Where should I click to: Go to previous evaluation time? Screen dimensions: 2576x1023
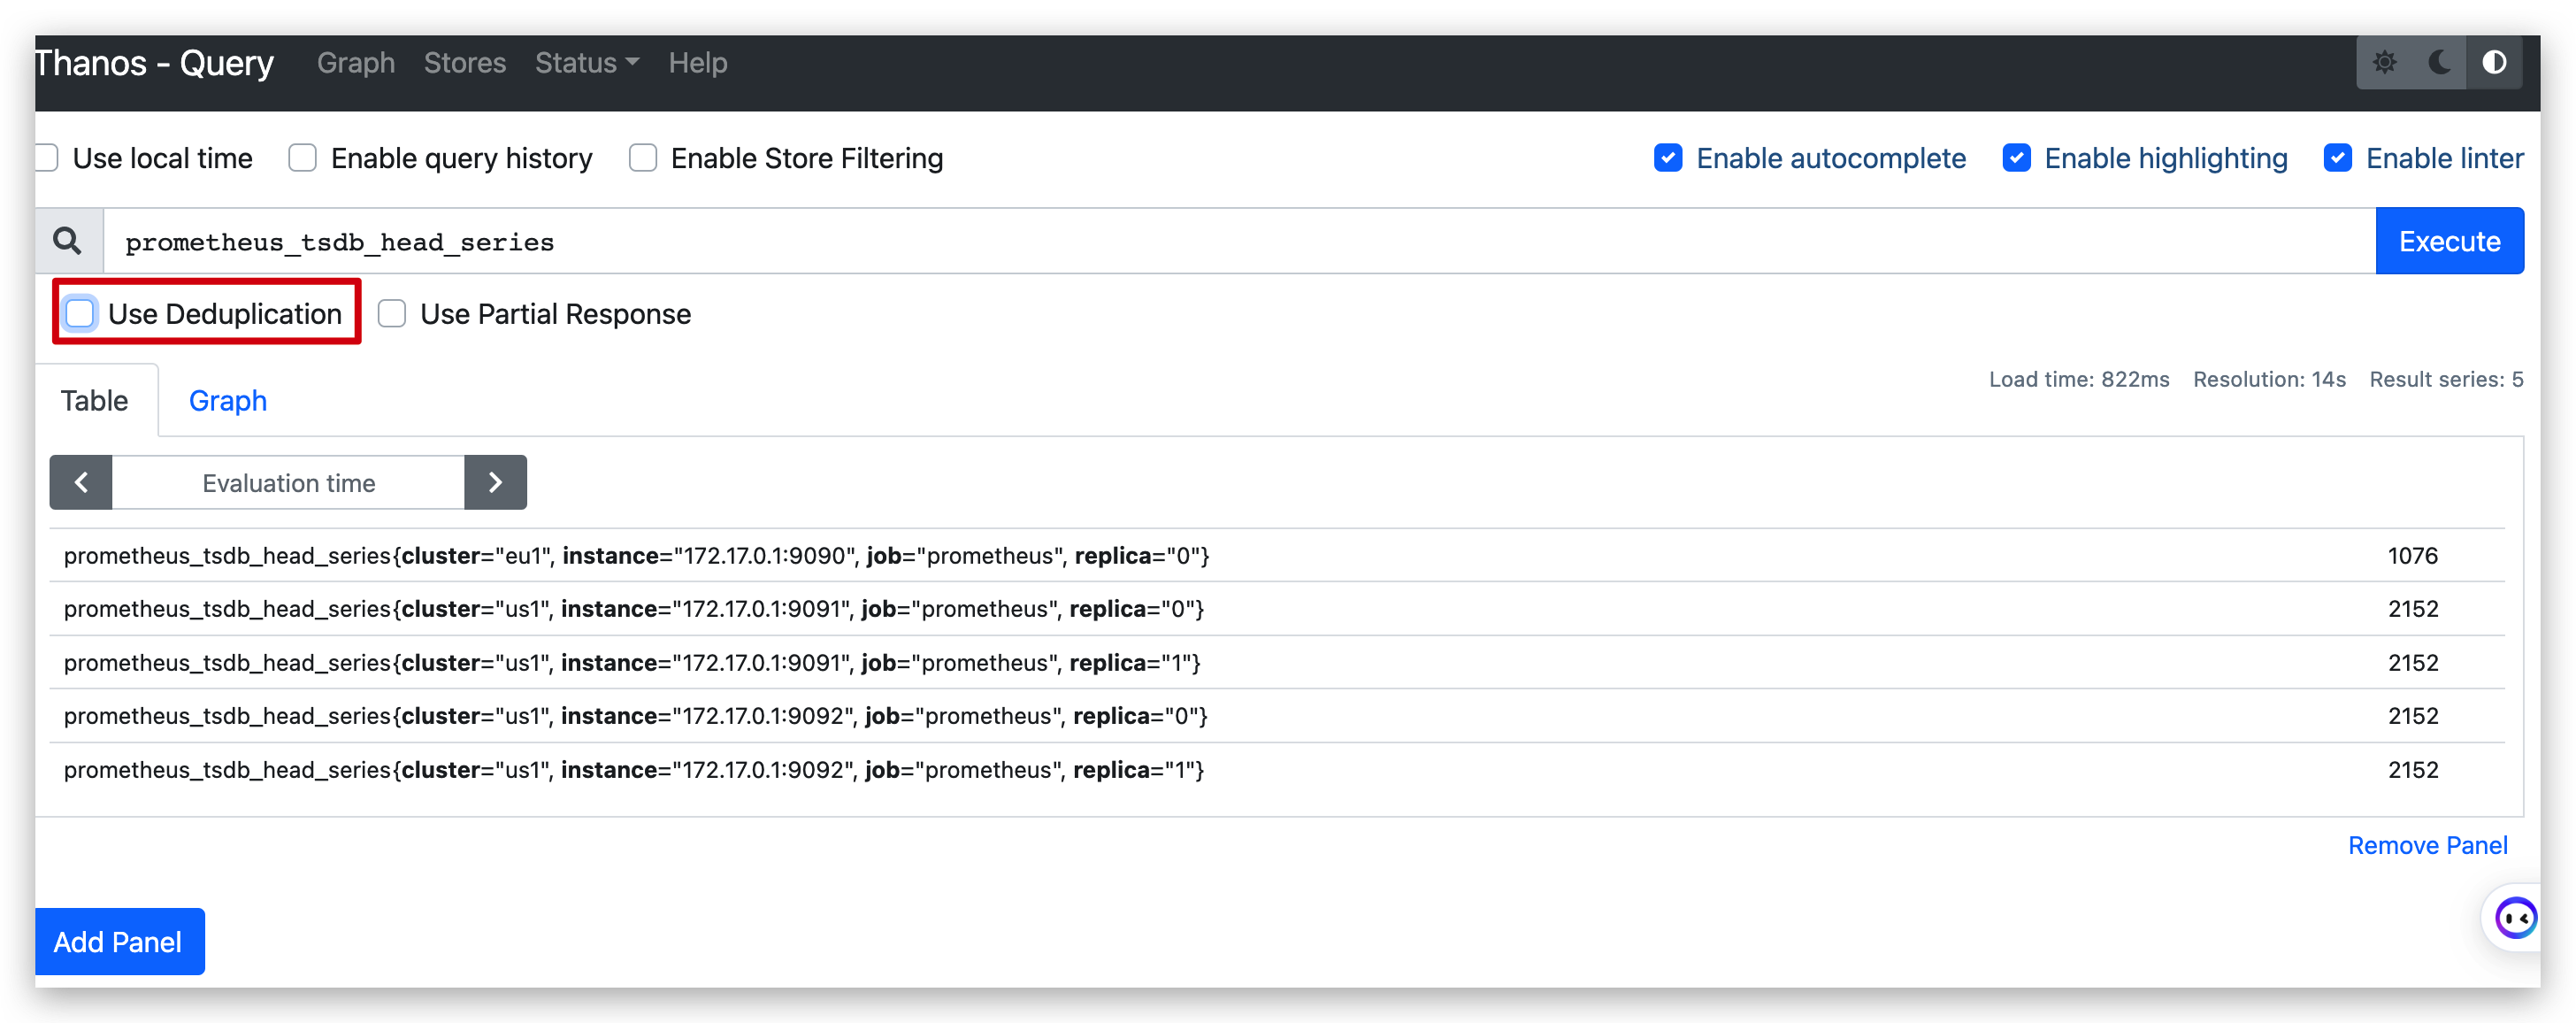[81, 483]
